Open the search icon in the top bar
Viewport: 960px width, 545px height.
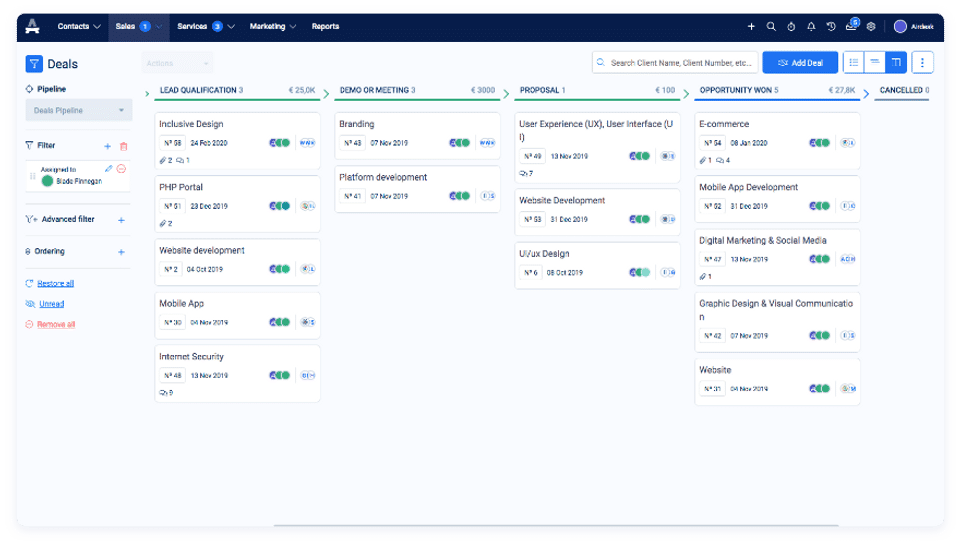(771, 26)
